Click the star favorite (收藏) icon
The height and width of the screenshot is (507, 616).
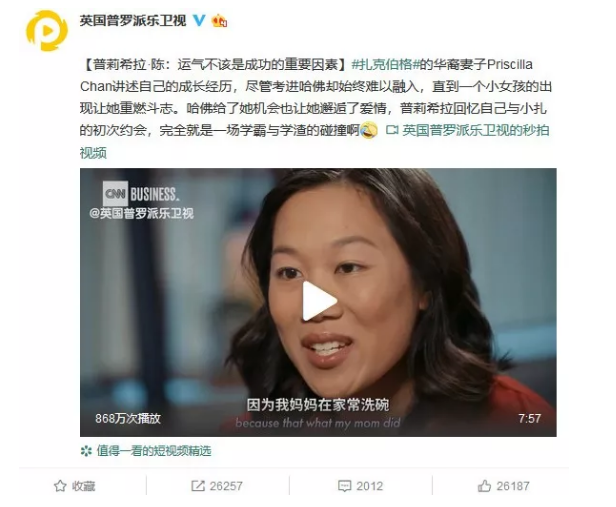[x=60, y=486]
